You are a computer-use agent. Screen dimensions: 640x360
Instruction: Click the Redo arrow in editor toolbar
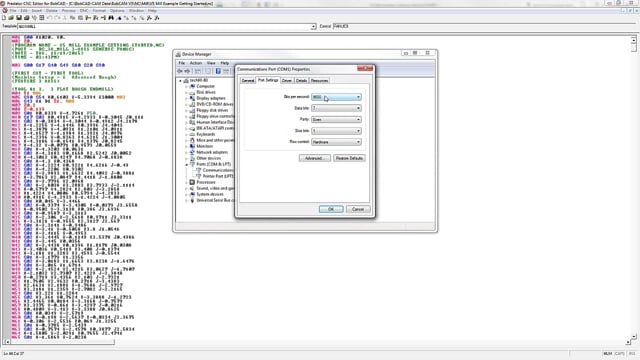[x=57, y=18]
